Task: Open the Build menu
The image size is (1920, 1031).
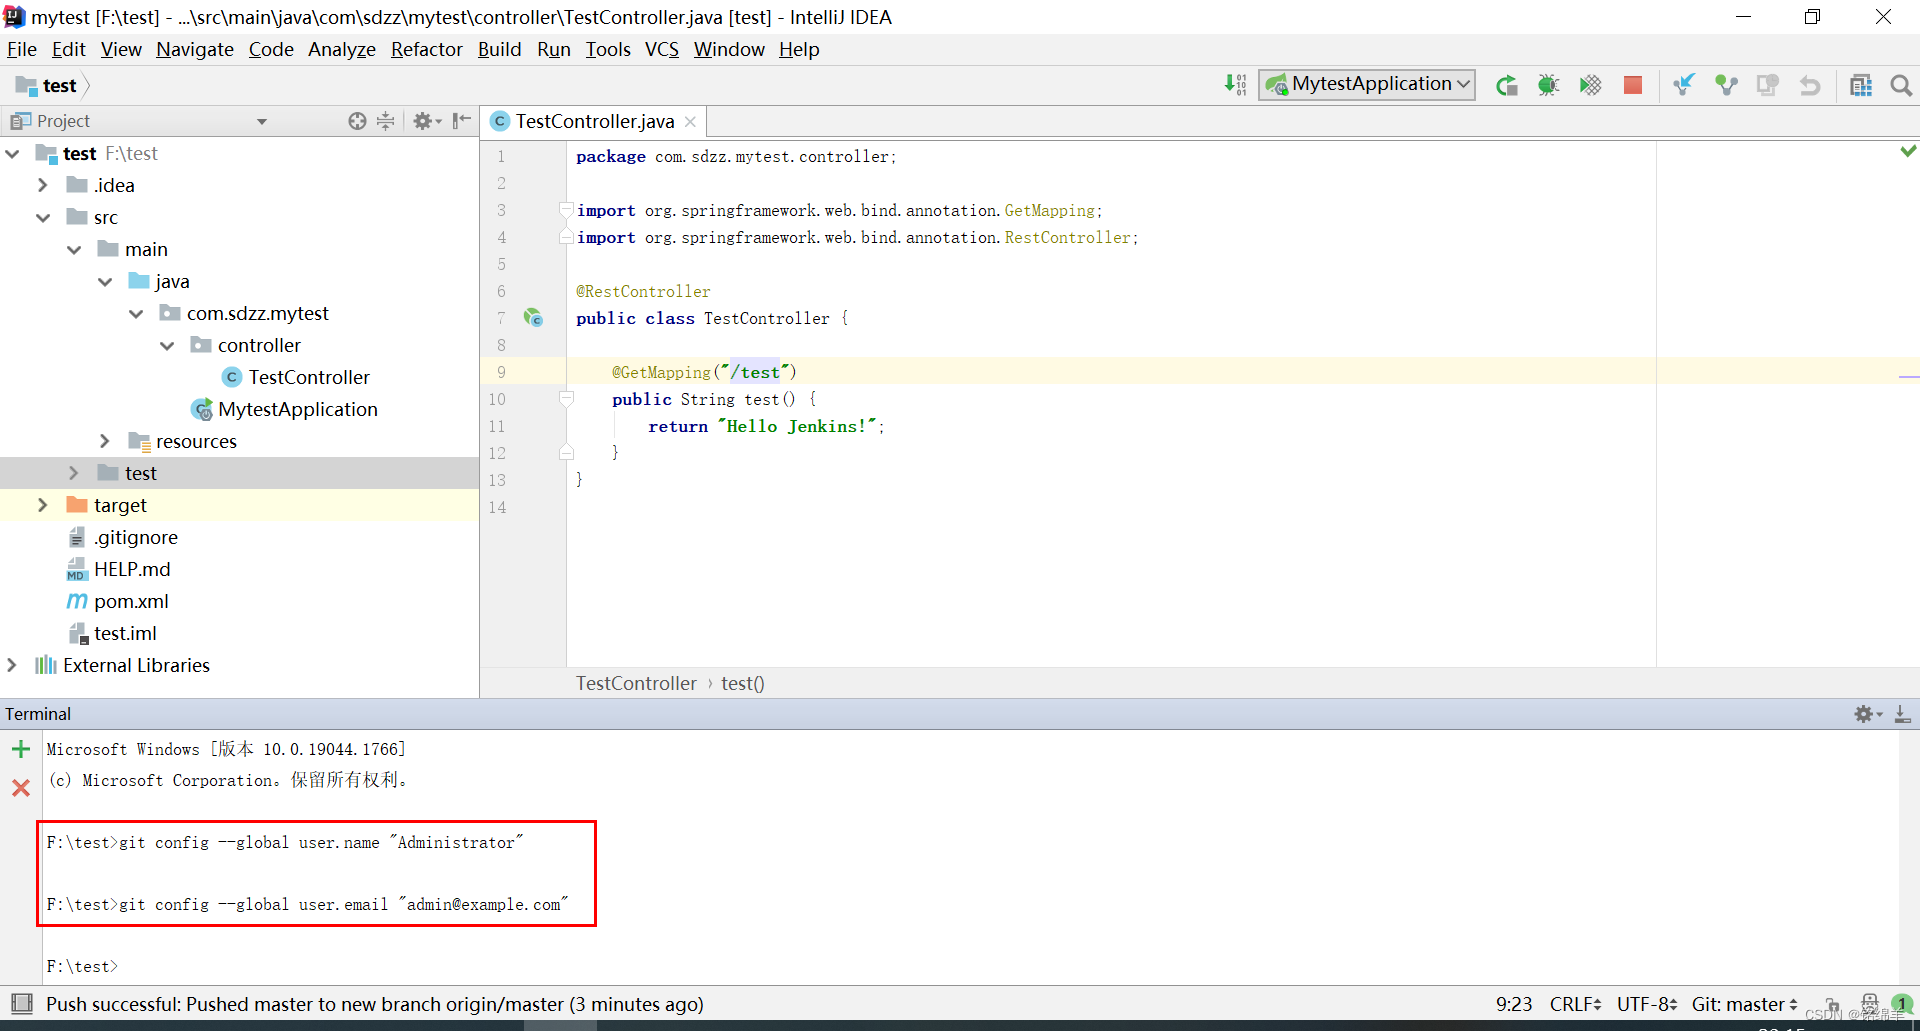Action: [499, 50]
